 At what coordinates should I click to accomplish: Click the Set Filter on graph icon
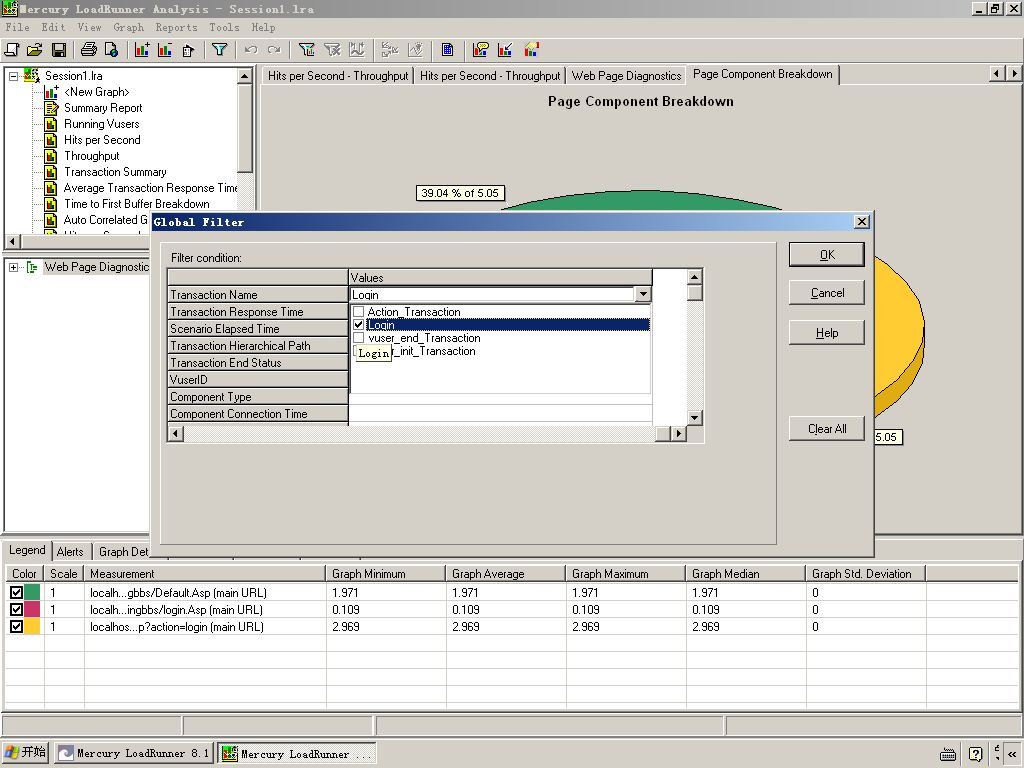(x=306, y=50)
